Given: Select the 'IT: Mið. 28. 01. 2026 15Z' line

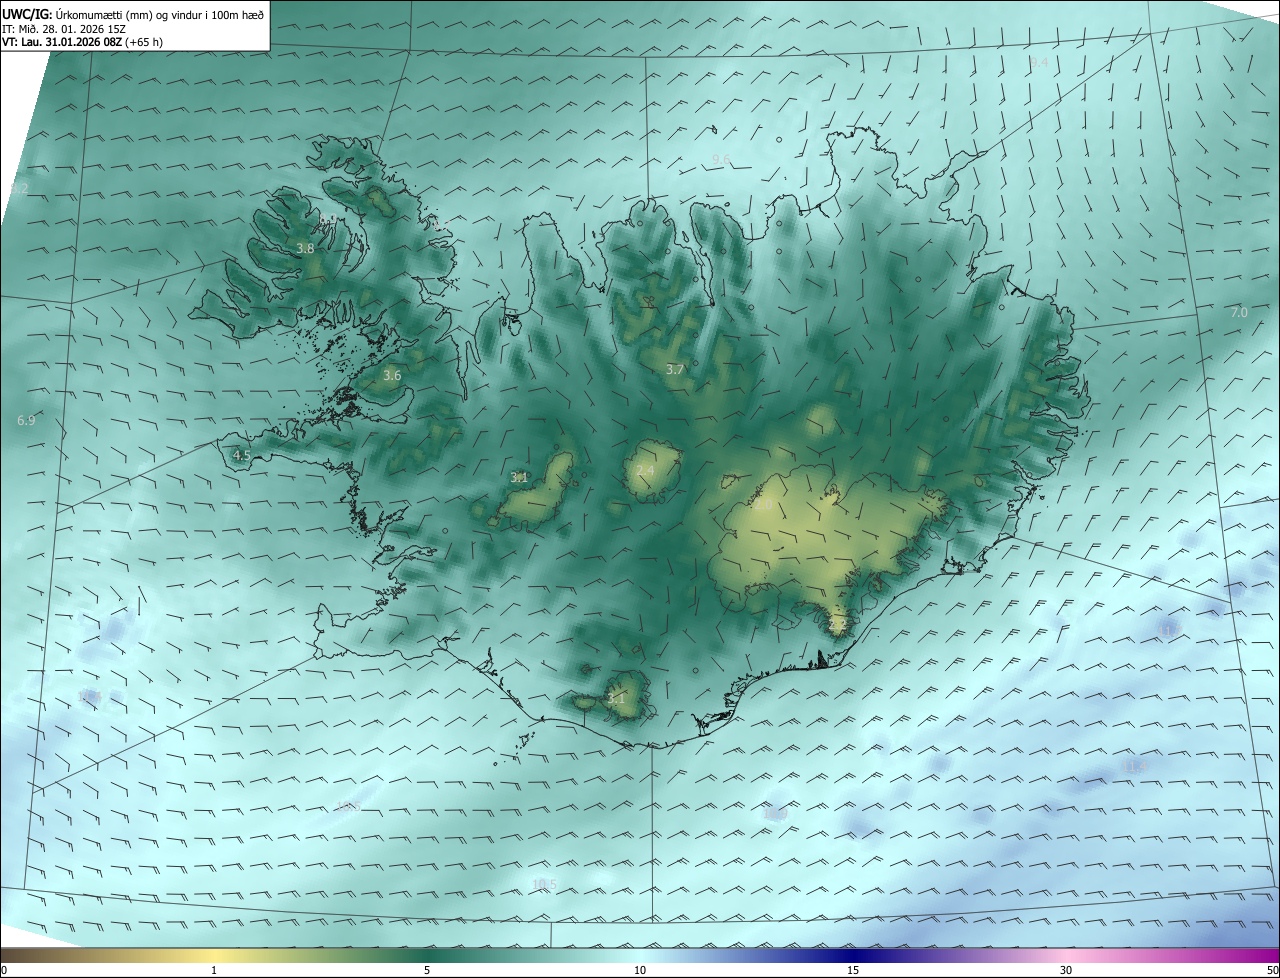Looking at the screenshot, I should (x=64, y=29).
